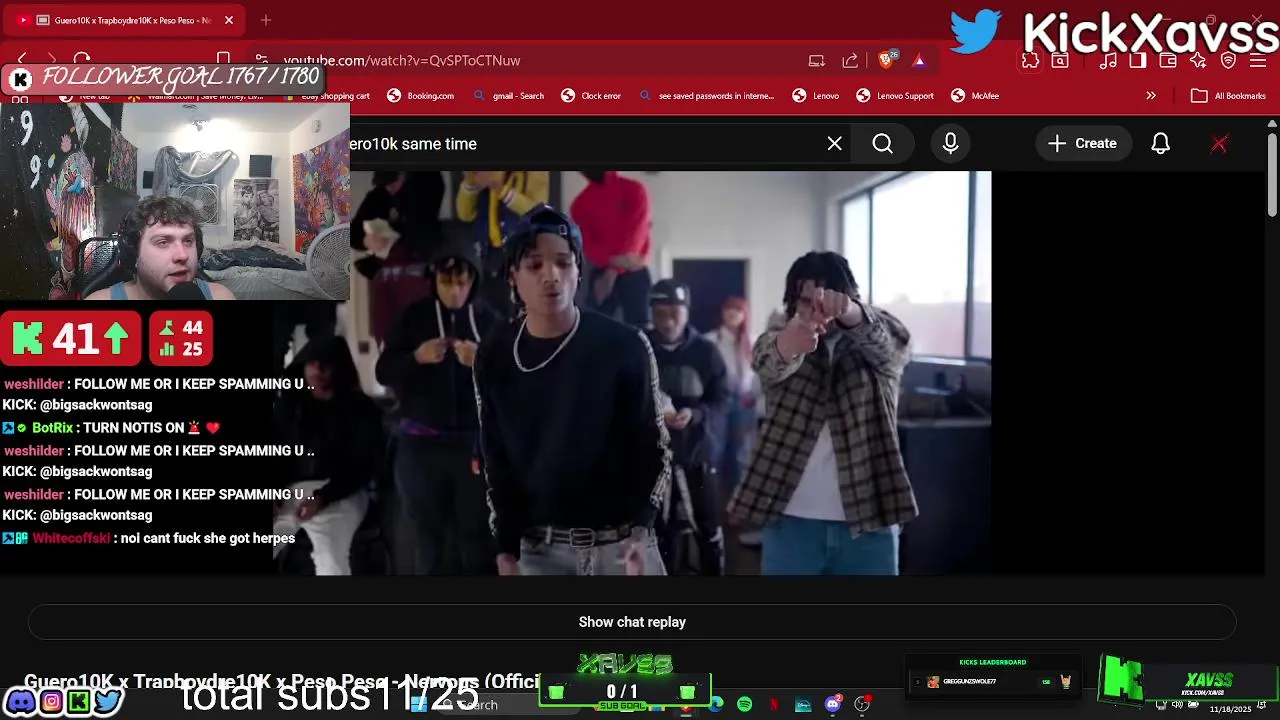Image resolution: width=1280 pixels, height=720 pixels.
Task: Open the Lenovo bookmark
Action: pyautogui.click(x=816, y=96)
